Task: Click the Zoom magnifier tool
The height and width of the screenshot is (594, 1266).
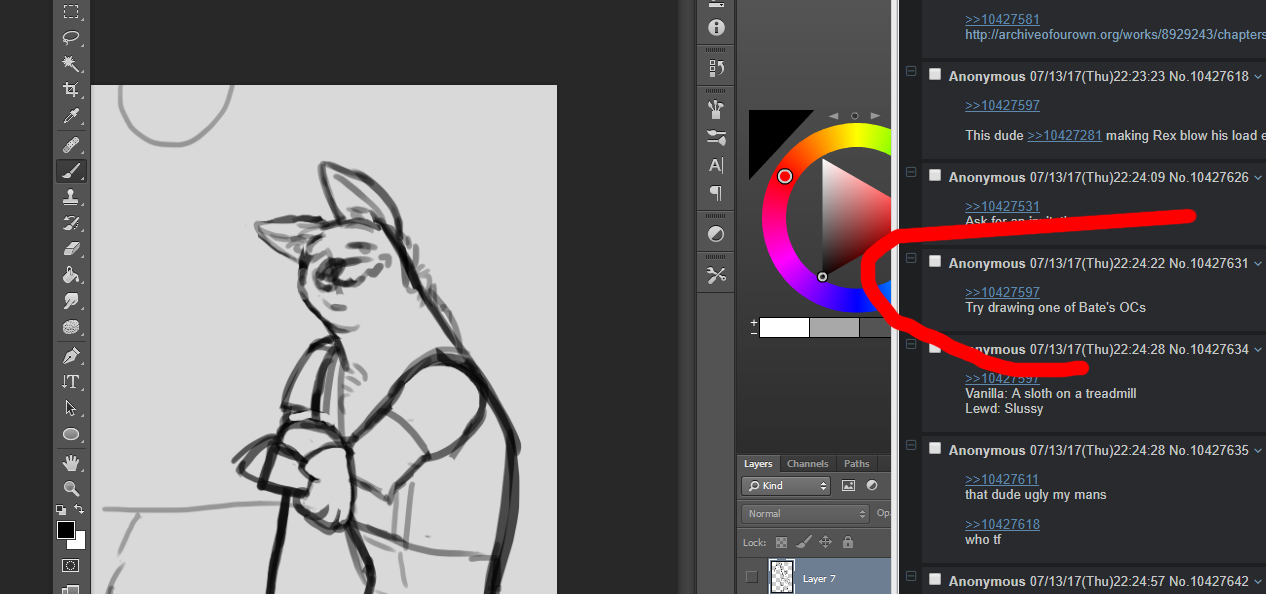Action: tap(71, 488)
